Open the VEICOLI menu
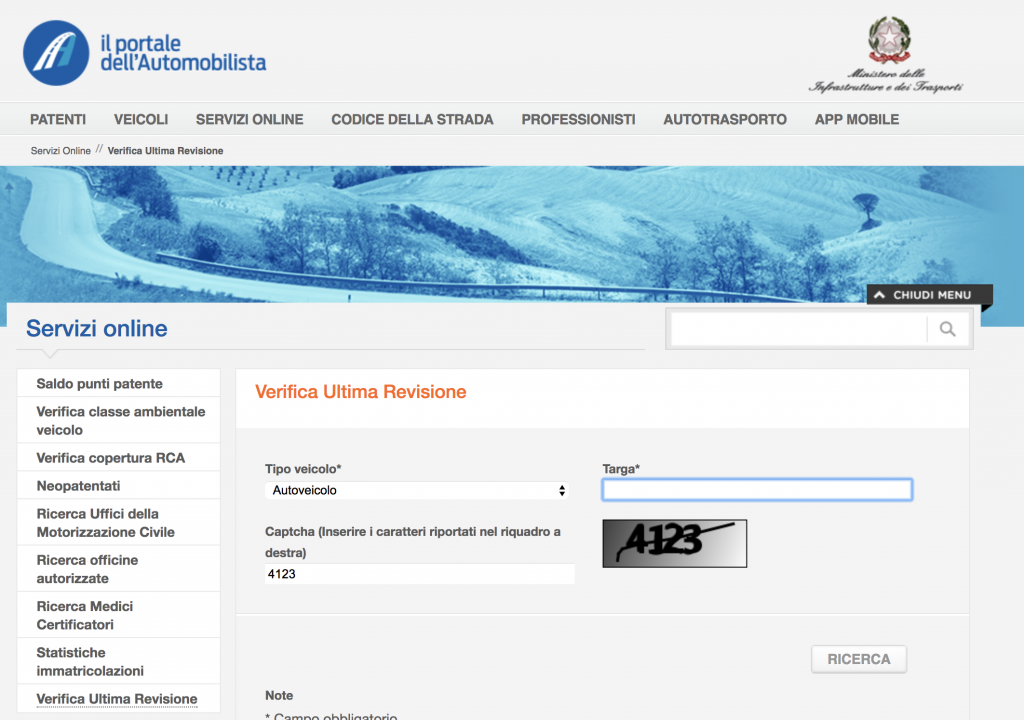 141,120
